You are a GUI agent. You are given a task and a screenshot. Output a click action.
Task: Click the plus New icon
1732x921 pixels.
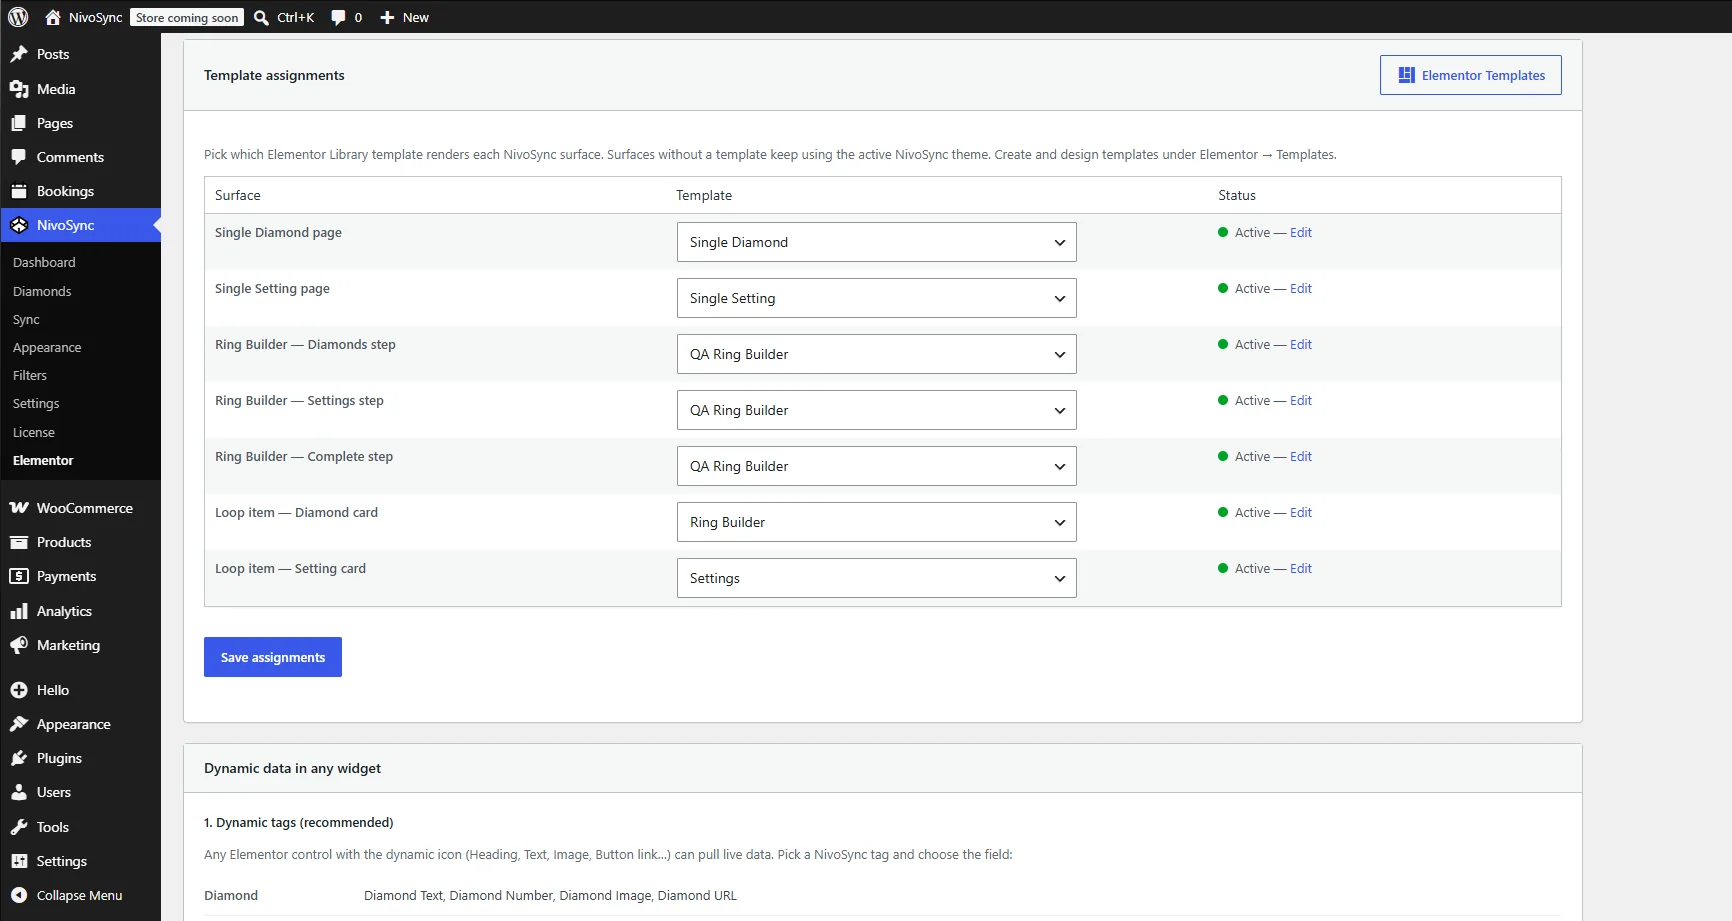(387, 17)
